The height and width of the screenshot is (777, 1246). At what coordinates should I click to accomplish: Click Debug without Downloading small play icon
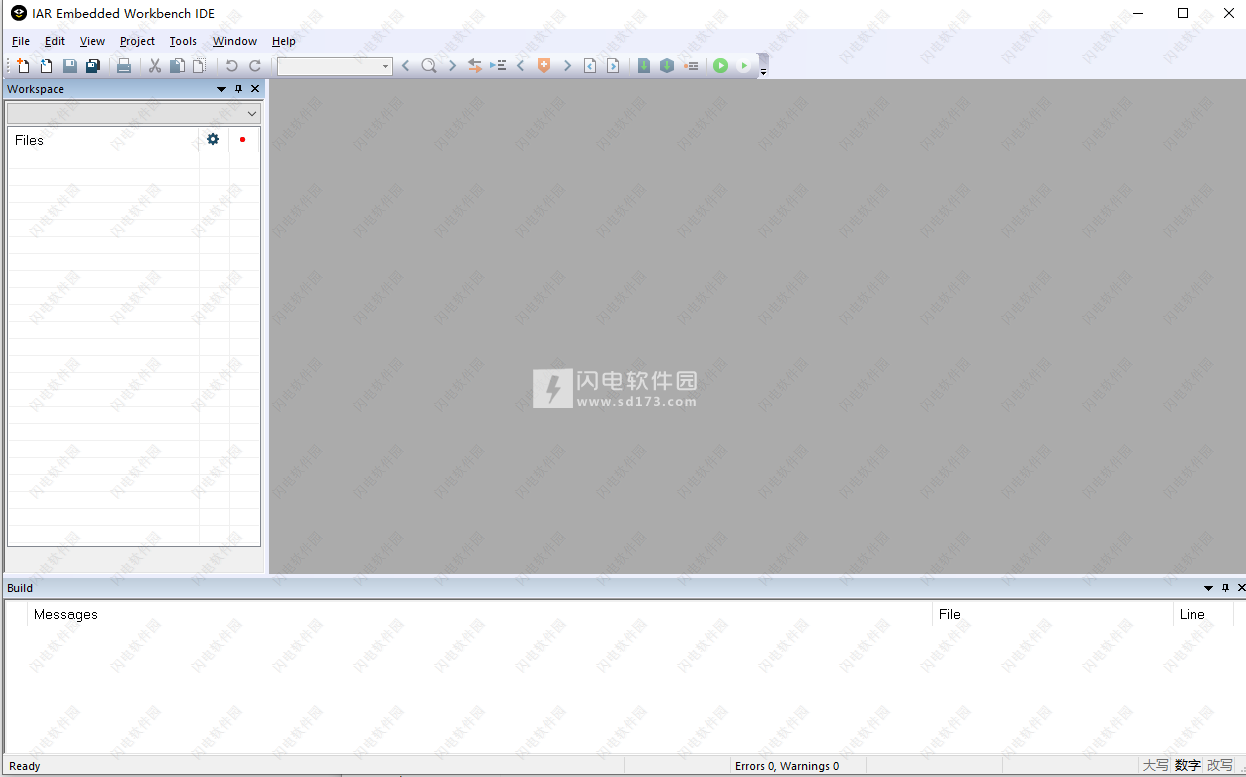[743, 66]
